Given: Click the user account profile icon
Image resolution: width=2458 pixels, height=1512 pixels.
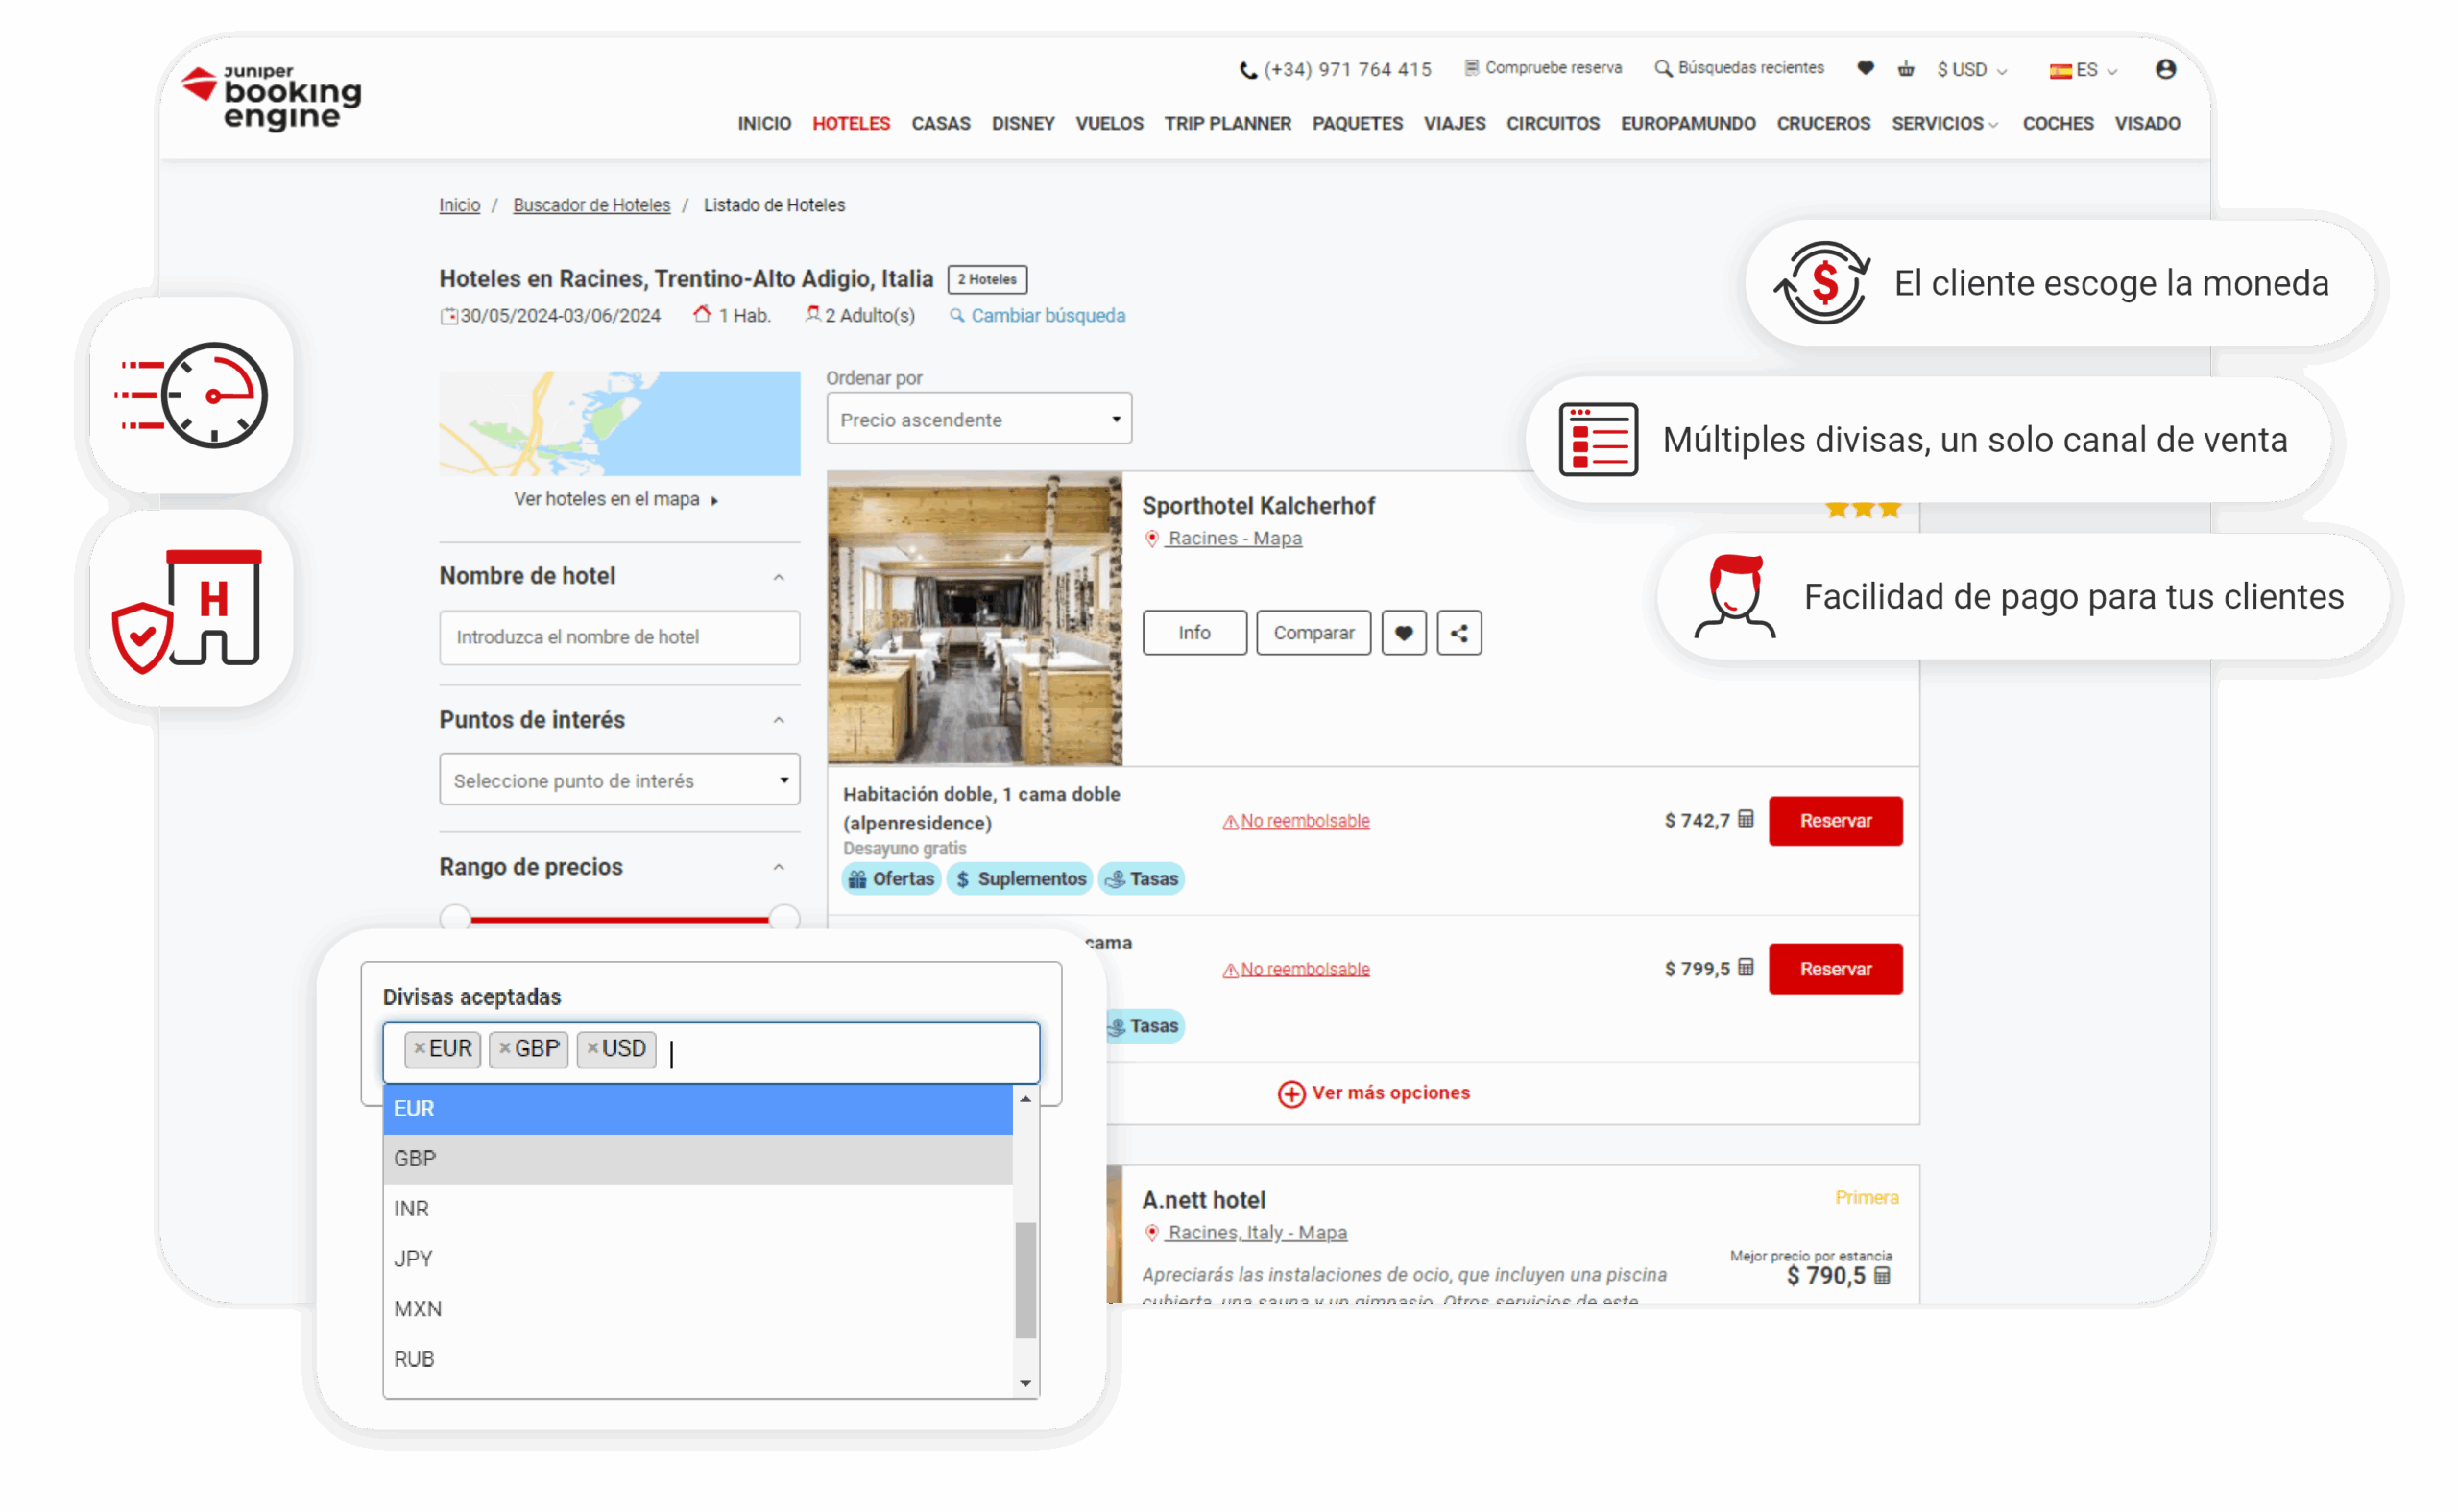Looking at the screenshot, I should (2165, 69).
